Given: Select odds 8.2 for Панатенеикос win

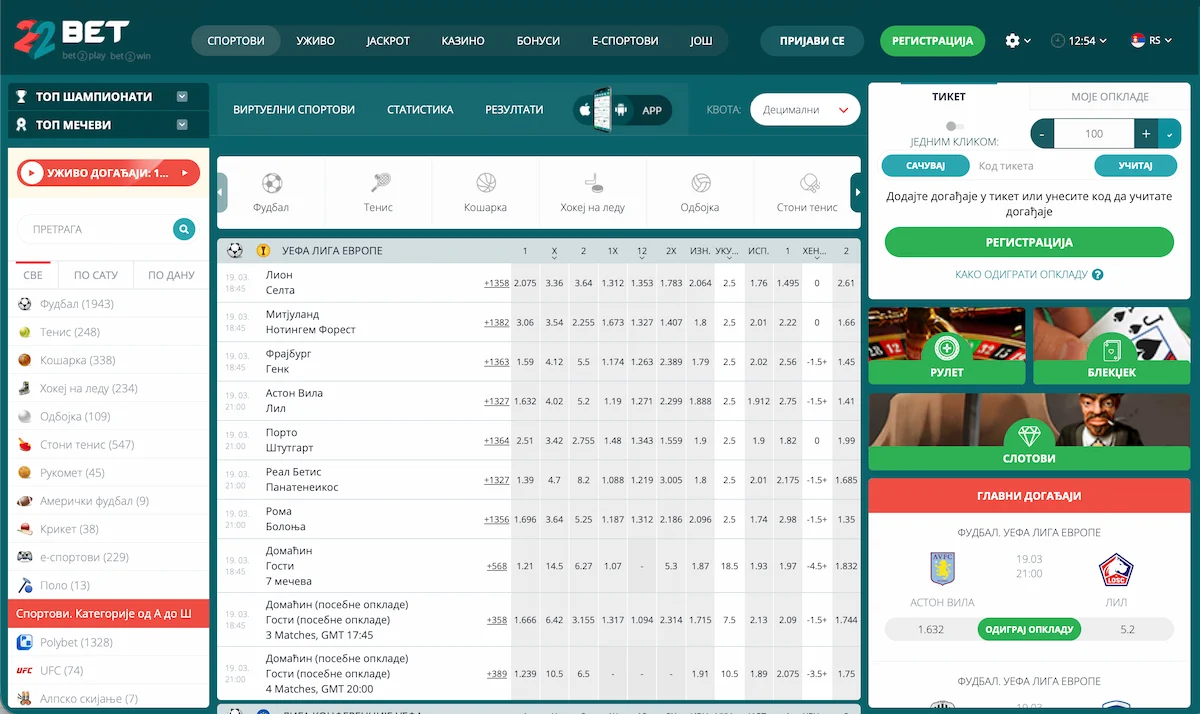Looking at the screenshot, I should tap(583, 480).
